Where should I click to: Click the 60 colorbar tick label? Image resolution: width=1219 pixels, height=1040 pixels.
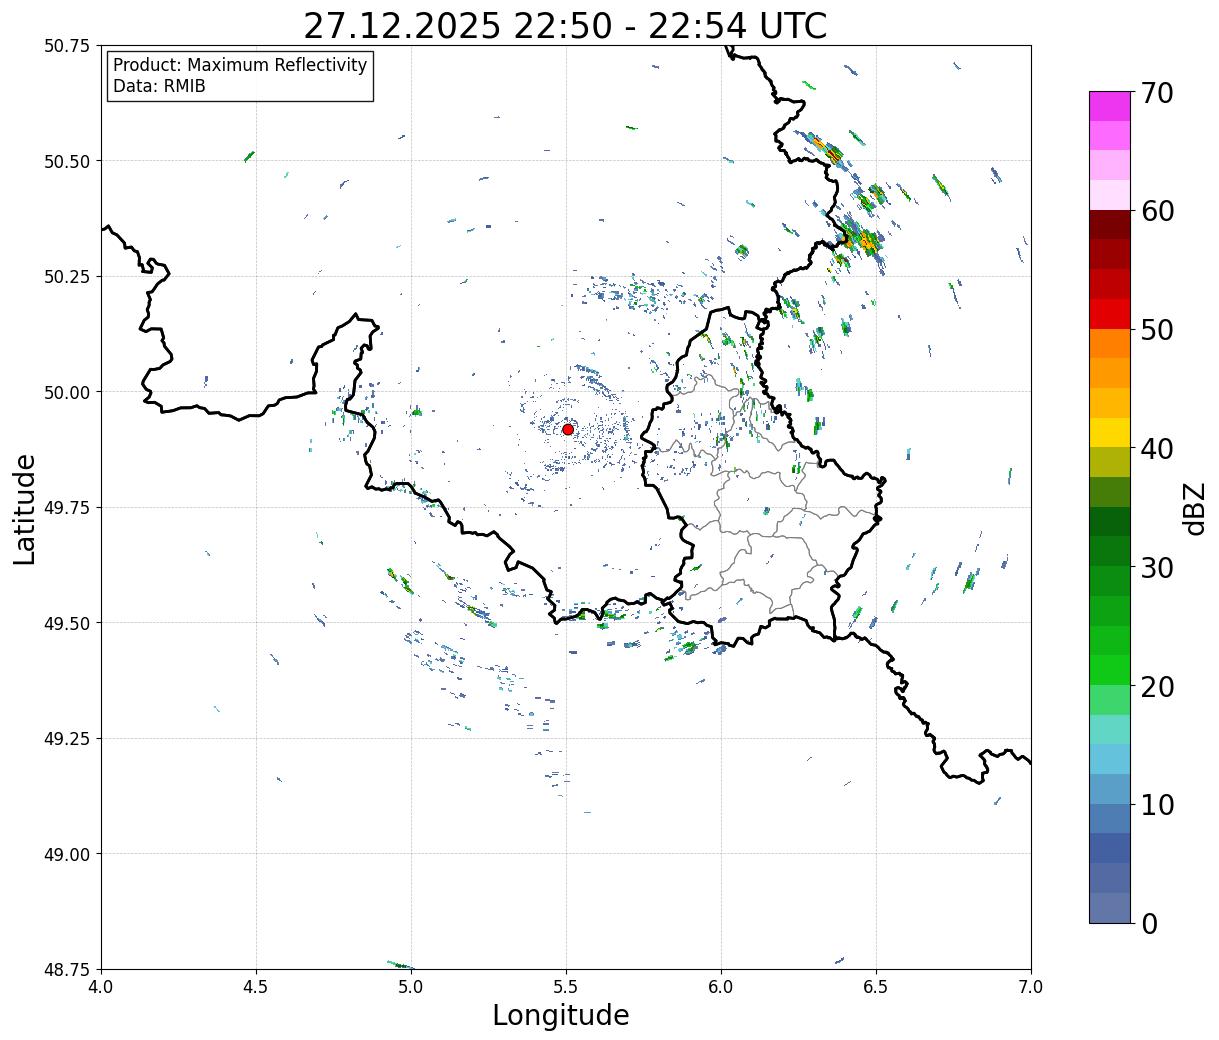pos(1156,211)
